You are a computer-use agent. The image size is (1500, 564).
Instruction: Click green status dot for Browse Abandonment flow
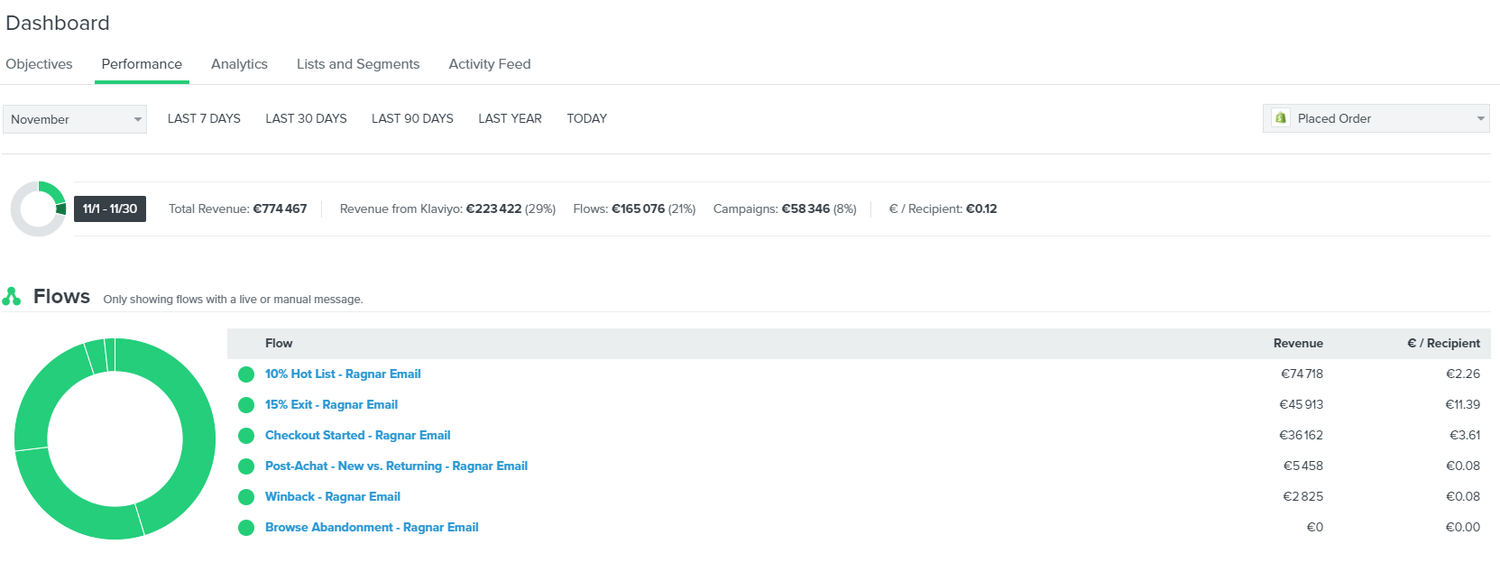pos(246,528)
